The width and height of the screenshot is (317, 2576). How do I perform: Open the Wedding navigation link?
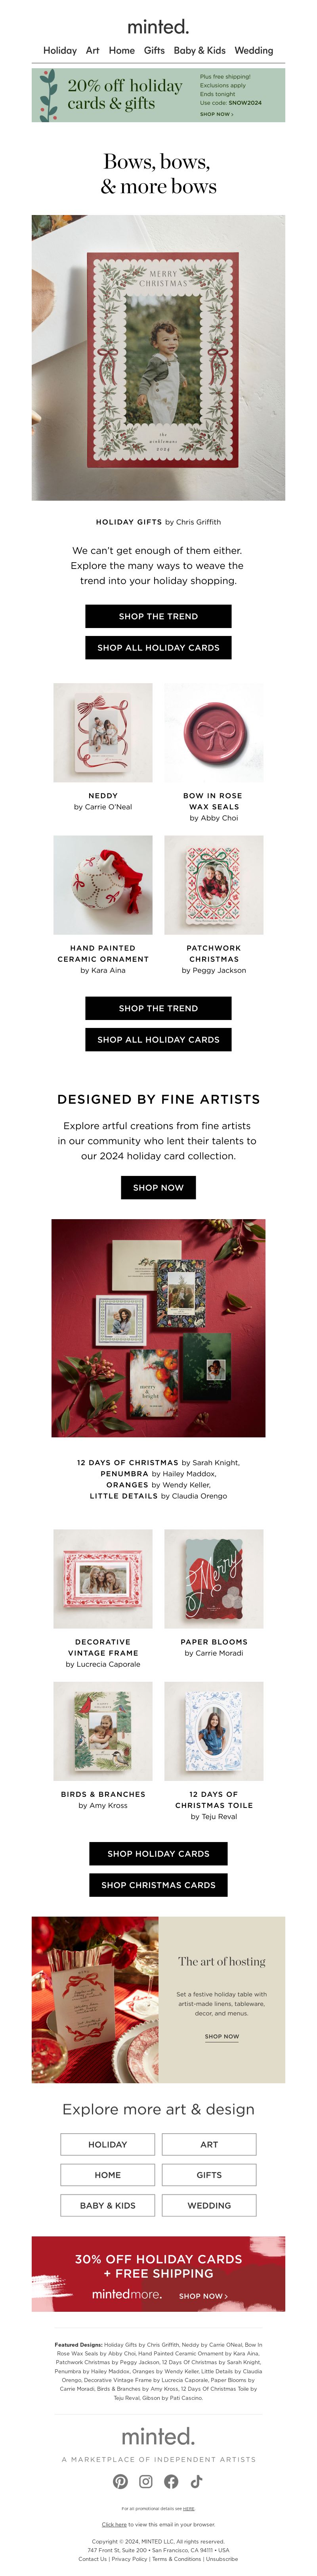point(254,50)
